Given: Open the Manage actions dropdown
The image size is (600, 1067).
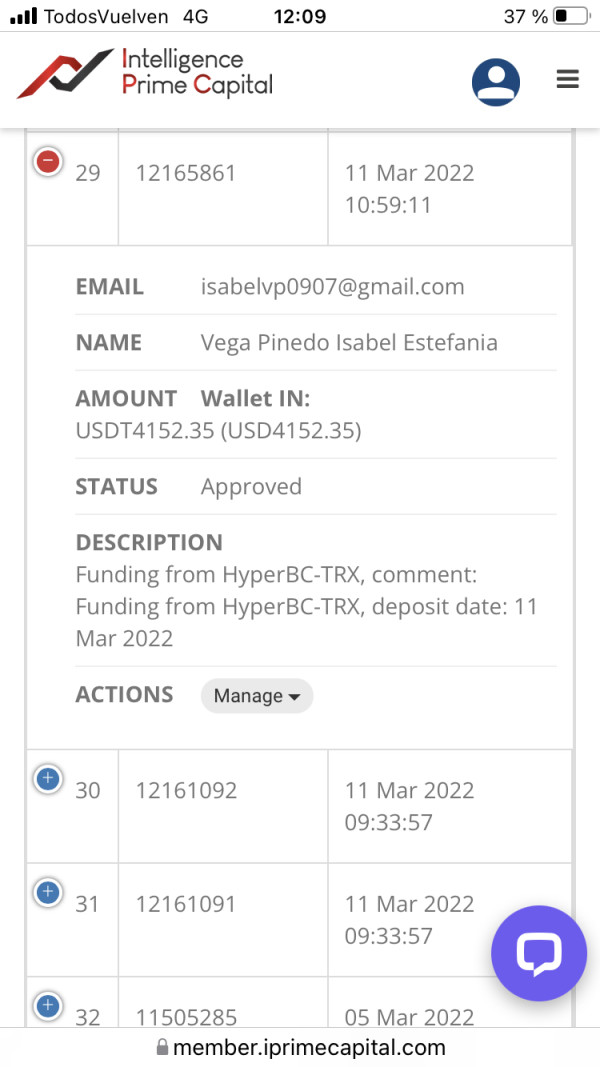Looking at the screenshot, I should [257, 696].
